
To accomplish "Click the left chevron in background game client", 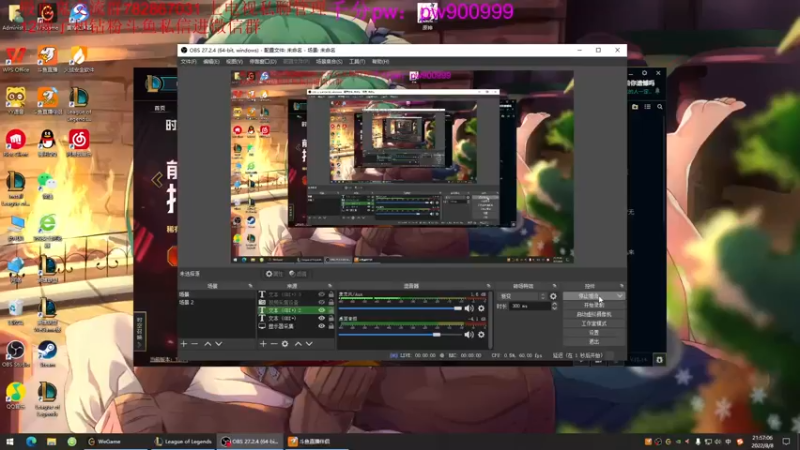I will 157,180.
